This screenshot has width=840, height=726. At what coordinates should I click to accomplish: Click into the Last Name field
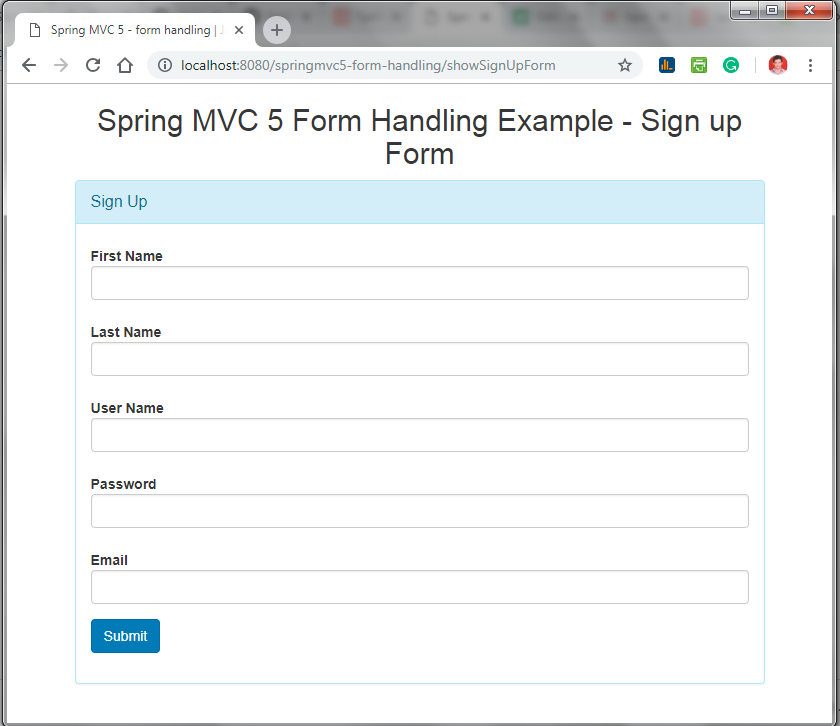click(419, 359)
